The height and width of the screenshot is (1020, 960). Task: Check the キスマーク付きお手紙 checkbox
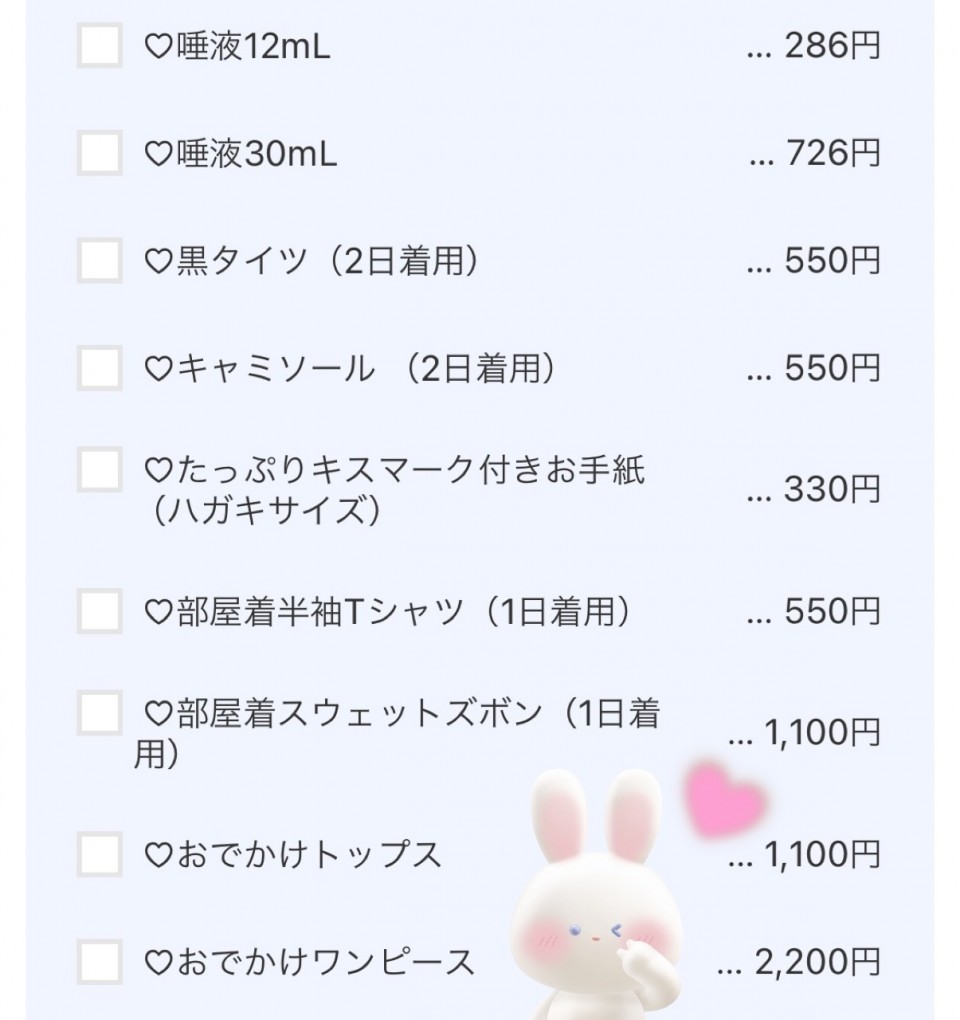[99, 469]
